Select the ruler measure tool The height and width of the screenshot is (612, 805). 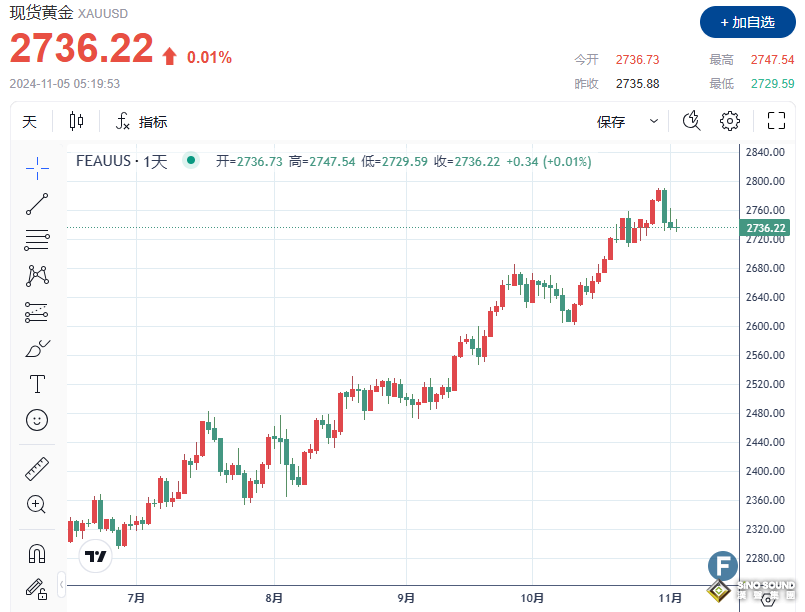tap(37, 468)
